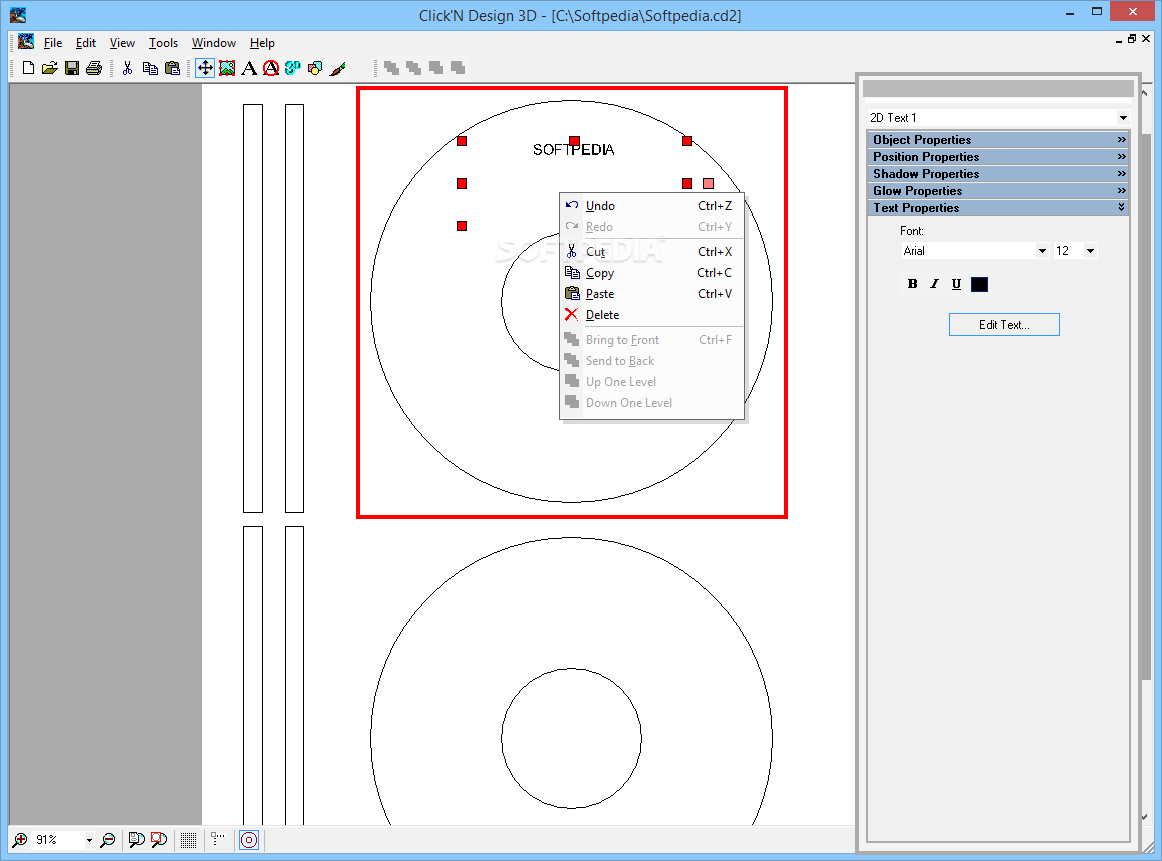Choose Paste in context menu

point(651,293)
